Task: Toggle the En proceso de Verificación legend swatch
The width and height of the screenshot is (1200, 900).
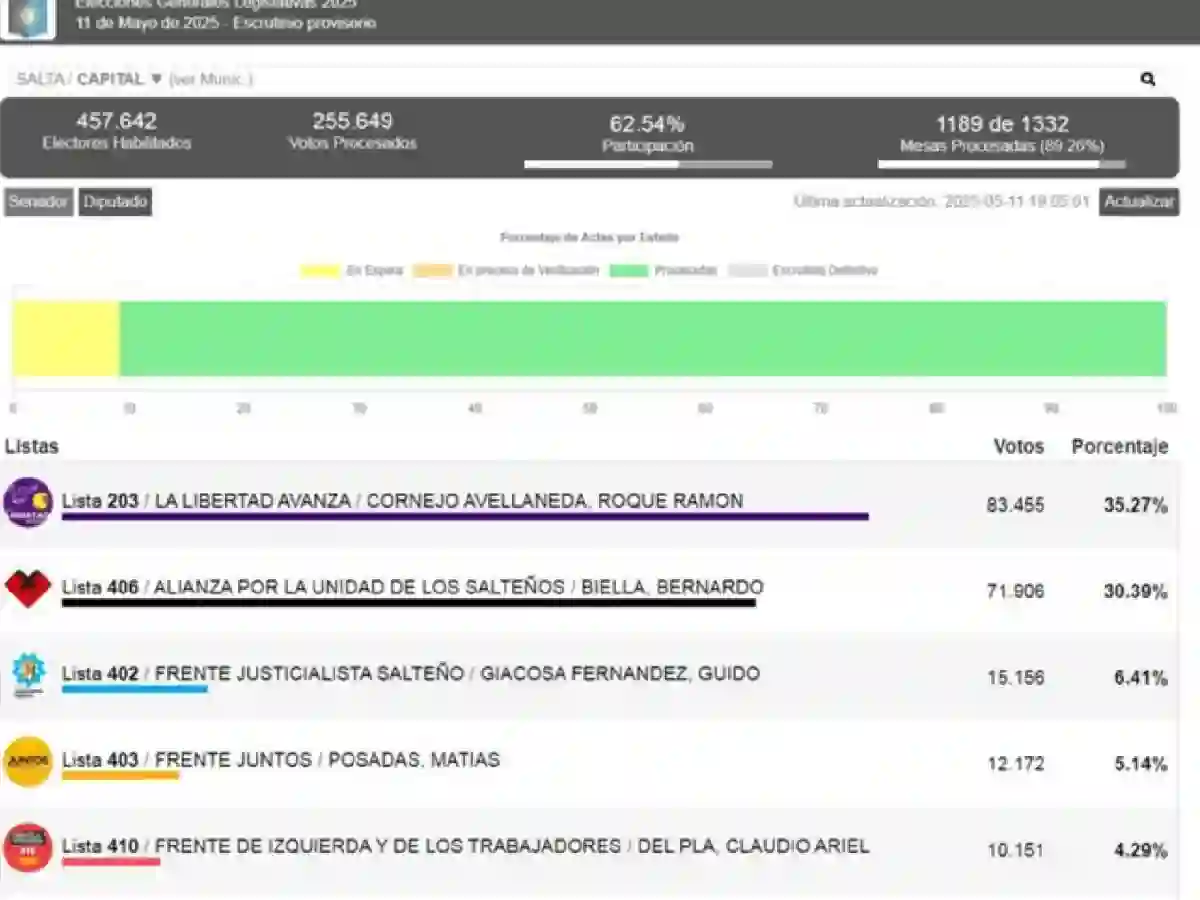Action: coord(432,270)
